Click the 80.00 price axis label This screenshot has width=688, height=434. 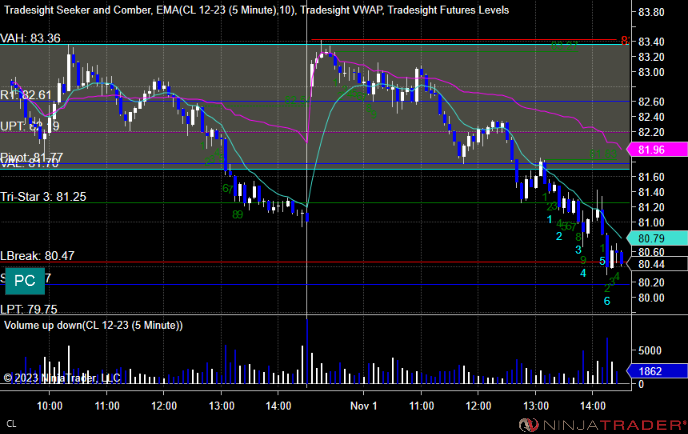pyautogui.click(x=651, y=298)
